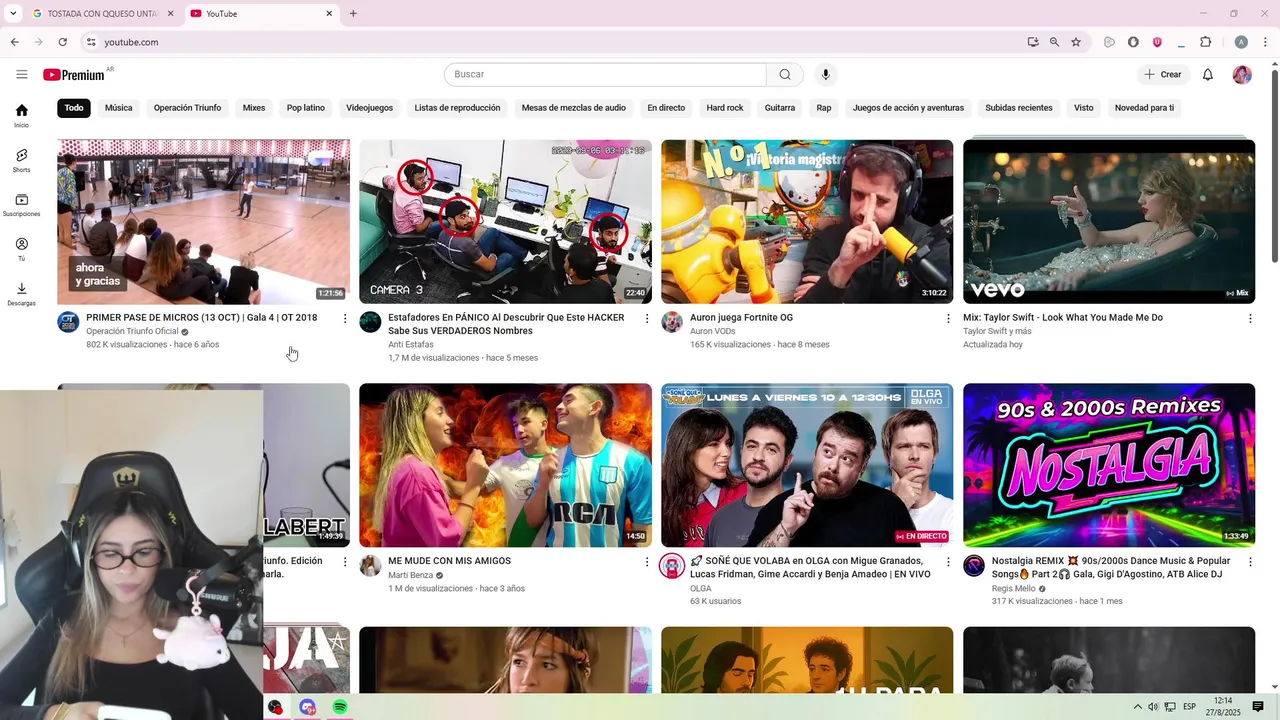
Task: Open the account avatar menu
Action: (1242, 75)
